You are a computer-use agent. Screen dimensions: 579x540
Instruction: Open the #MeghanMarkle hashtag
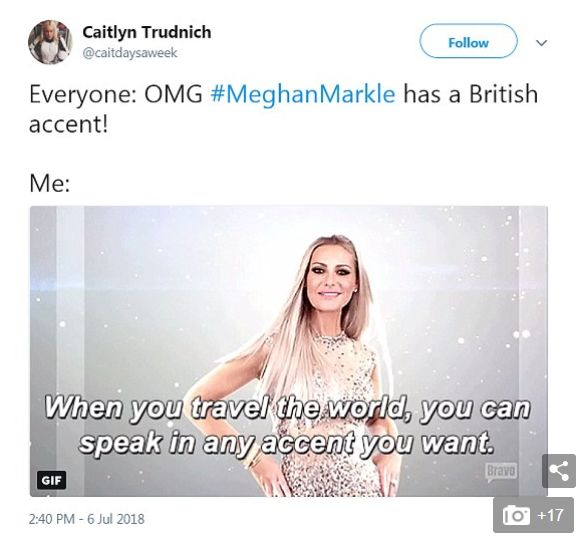[x=303, y=94]
